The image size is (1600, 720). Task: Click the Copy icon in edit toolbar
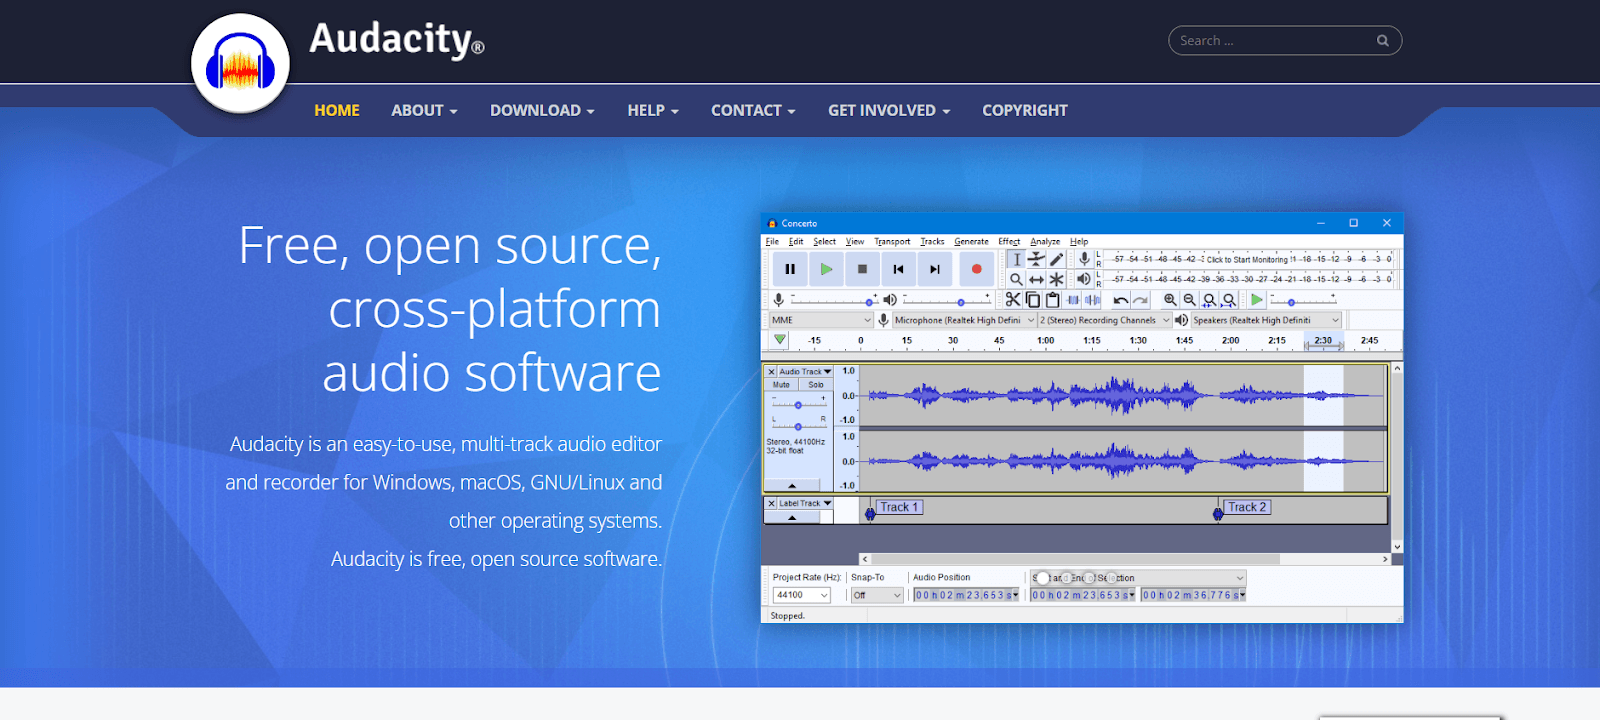pyautogui.click(x=1033, y=300)
